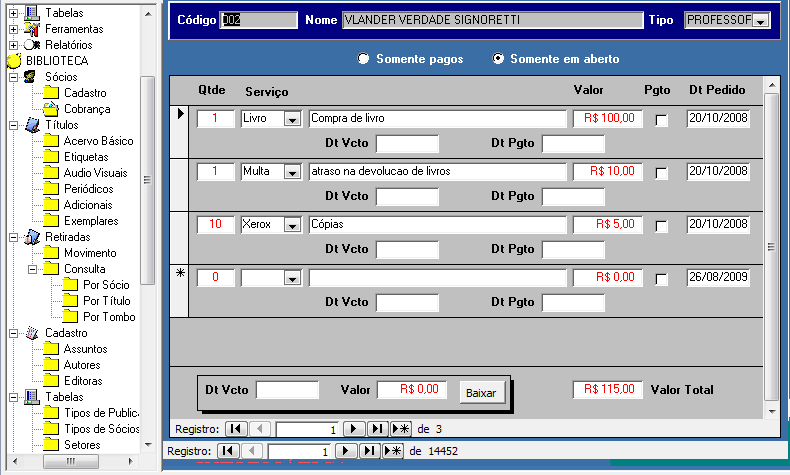Open Editoras tree item
The image size is (790, 475).
[83, 381]
